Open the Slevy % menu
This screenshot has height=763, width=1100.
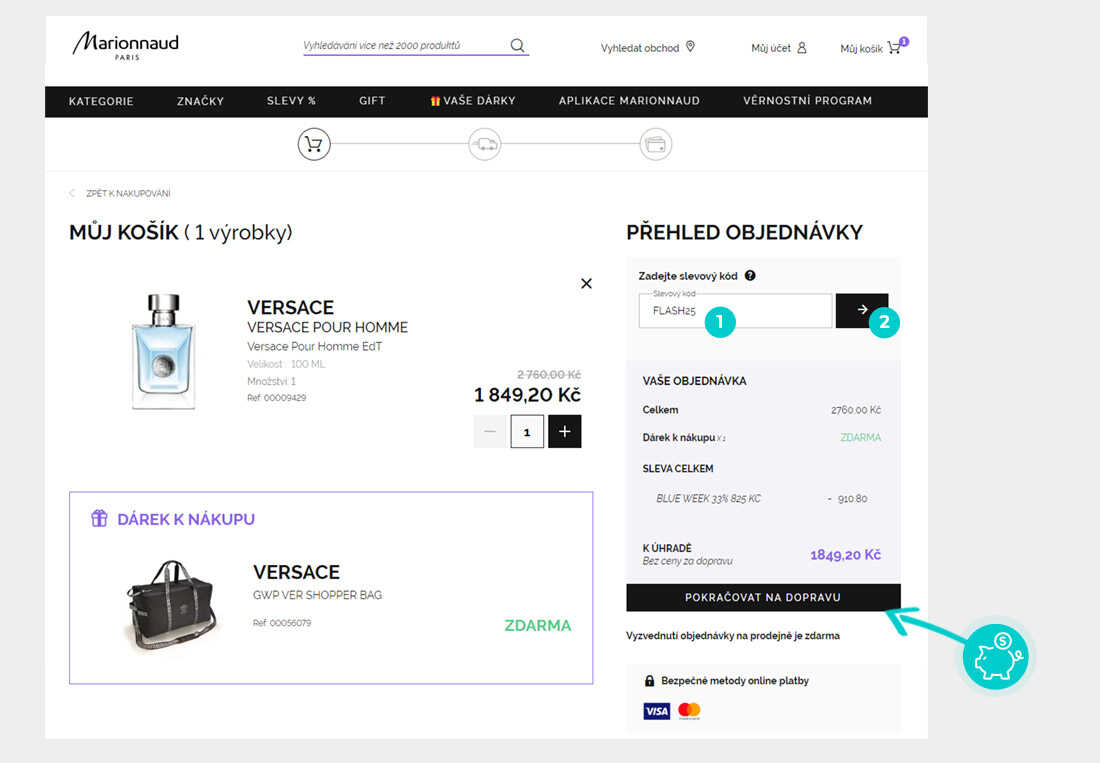click(291, 101)
